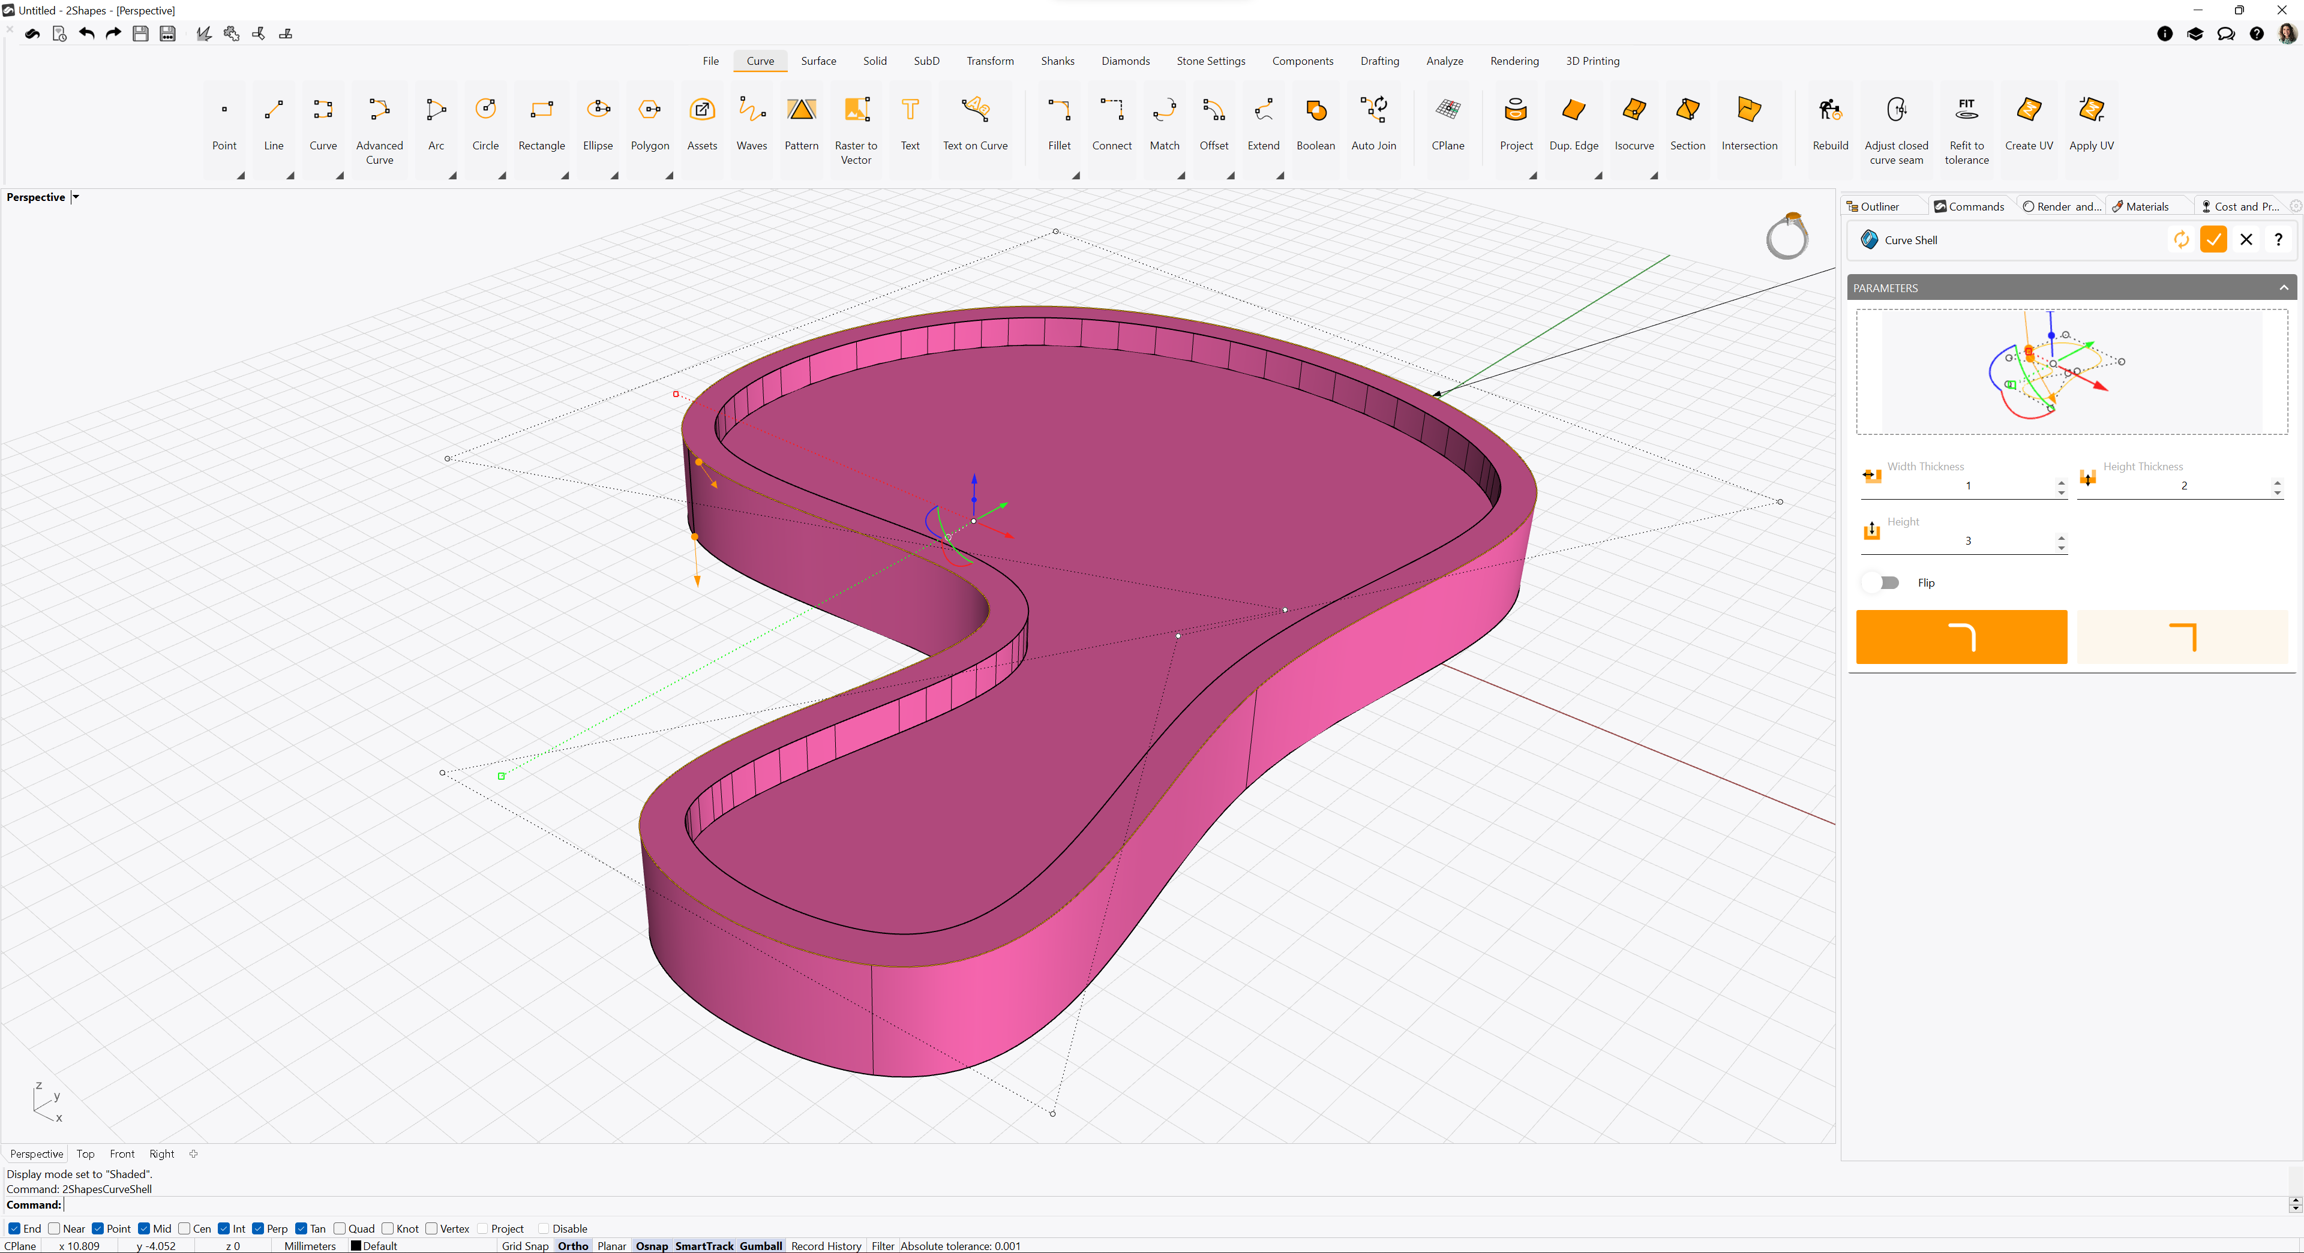Expand the Circle tool flyout arrow
Viewport: 2304px width, 1253px height.
pos(502,176)
